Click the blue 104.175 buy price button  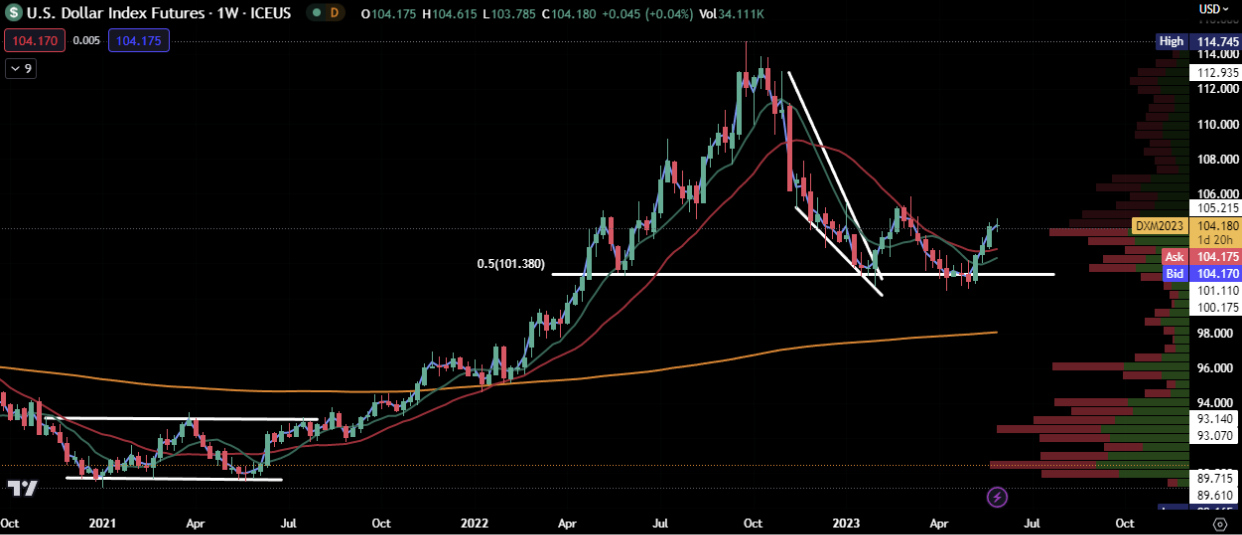pos(139,41)
